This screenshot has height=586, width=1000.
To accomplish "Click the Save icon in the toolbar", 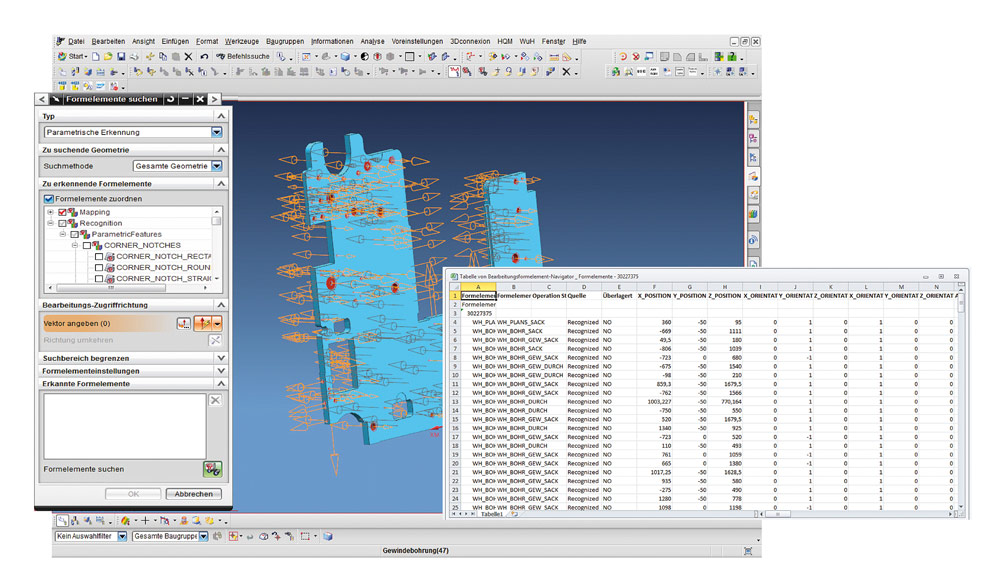I will coord(121,56).
